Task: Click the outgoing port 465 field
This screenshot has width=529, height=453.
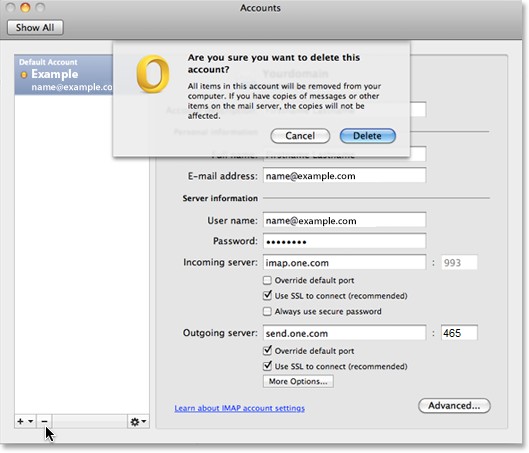Action: pos(459,333)
